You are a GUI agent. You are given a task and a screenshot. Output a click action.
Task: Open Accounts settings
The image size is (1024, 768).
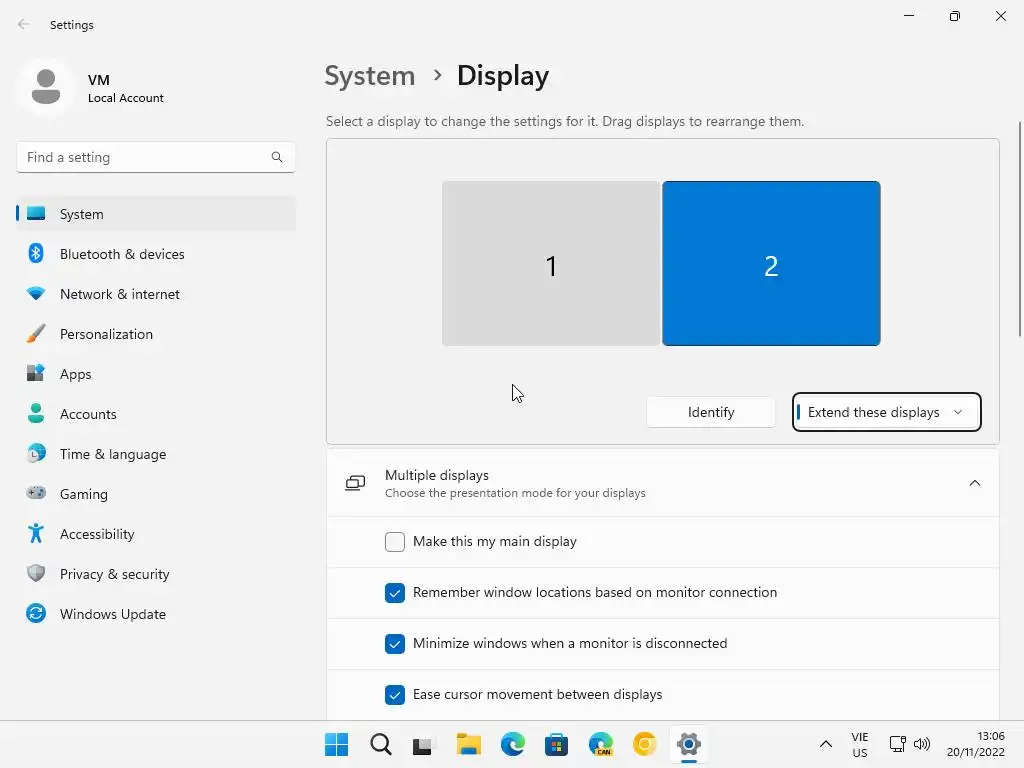coord(156,414)
